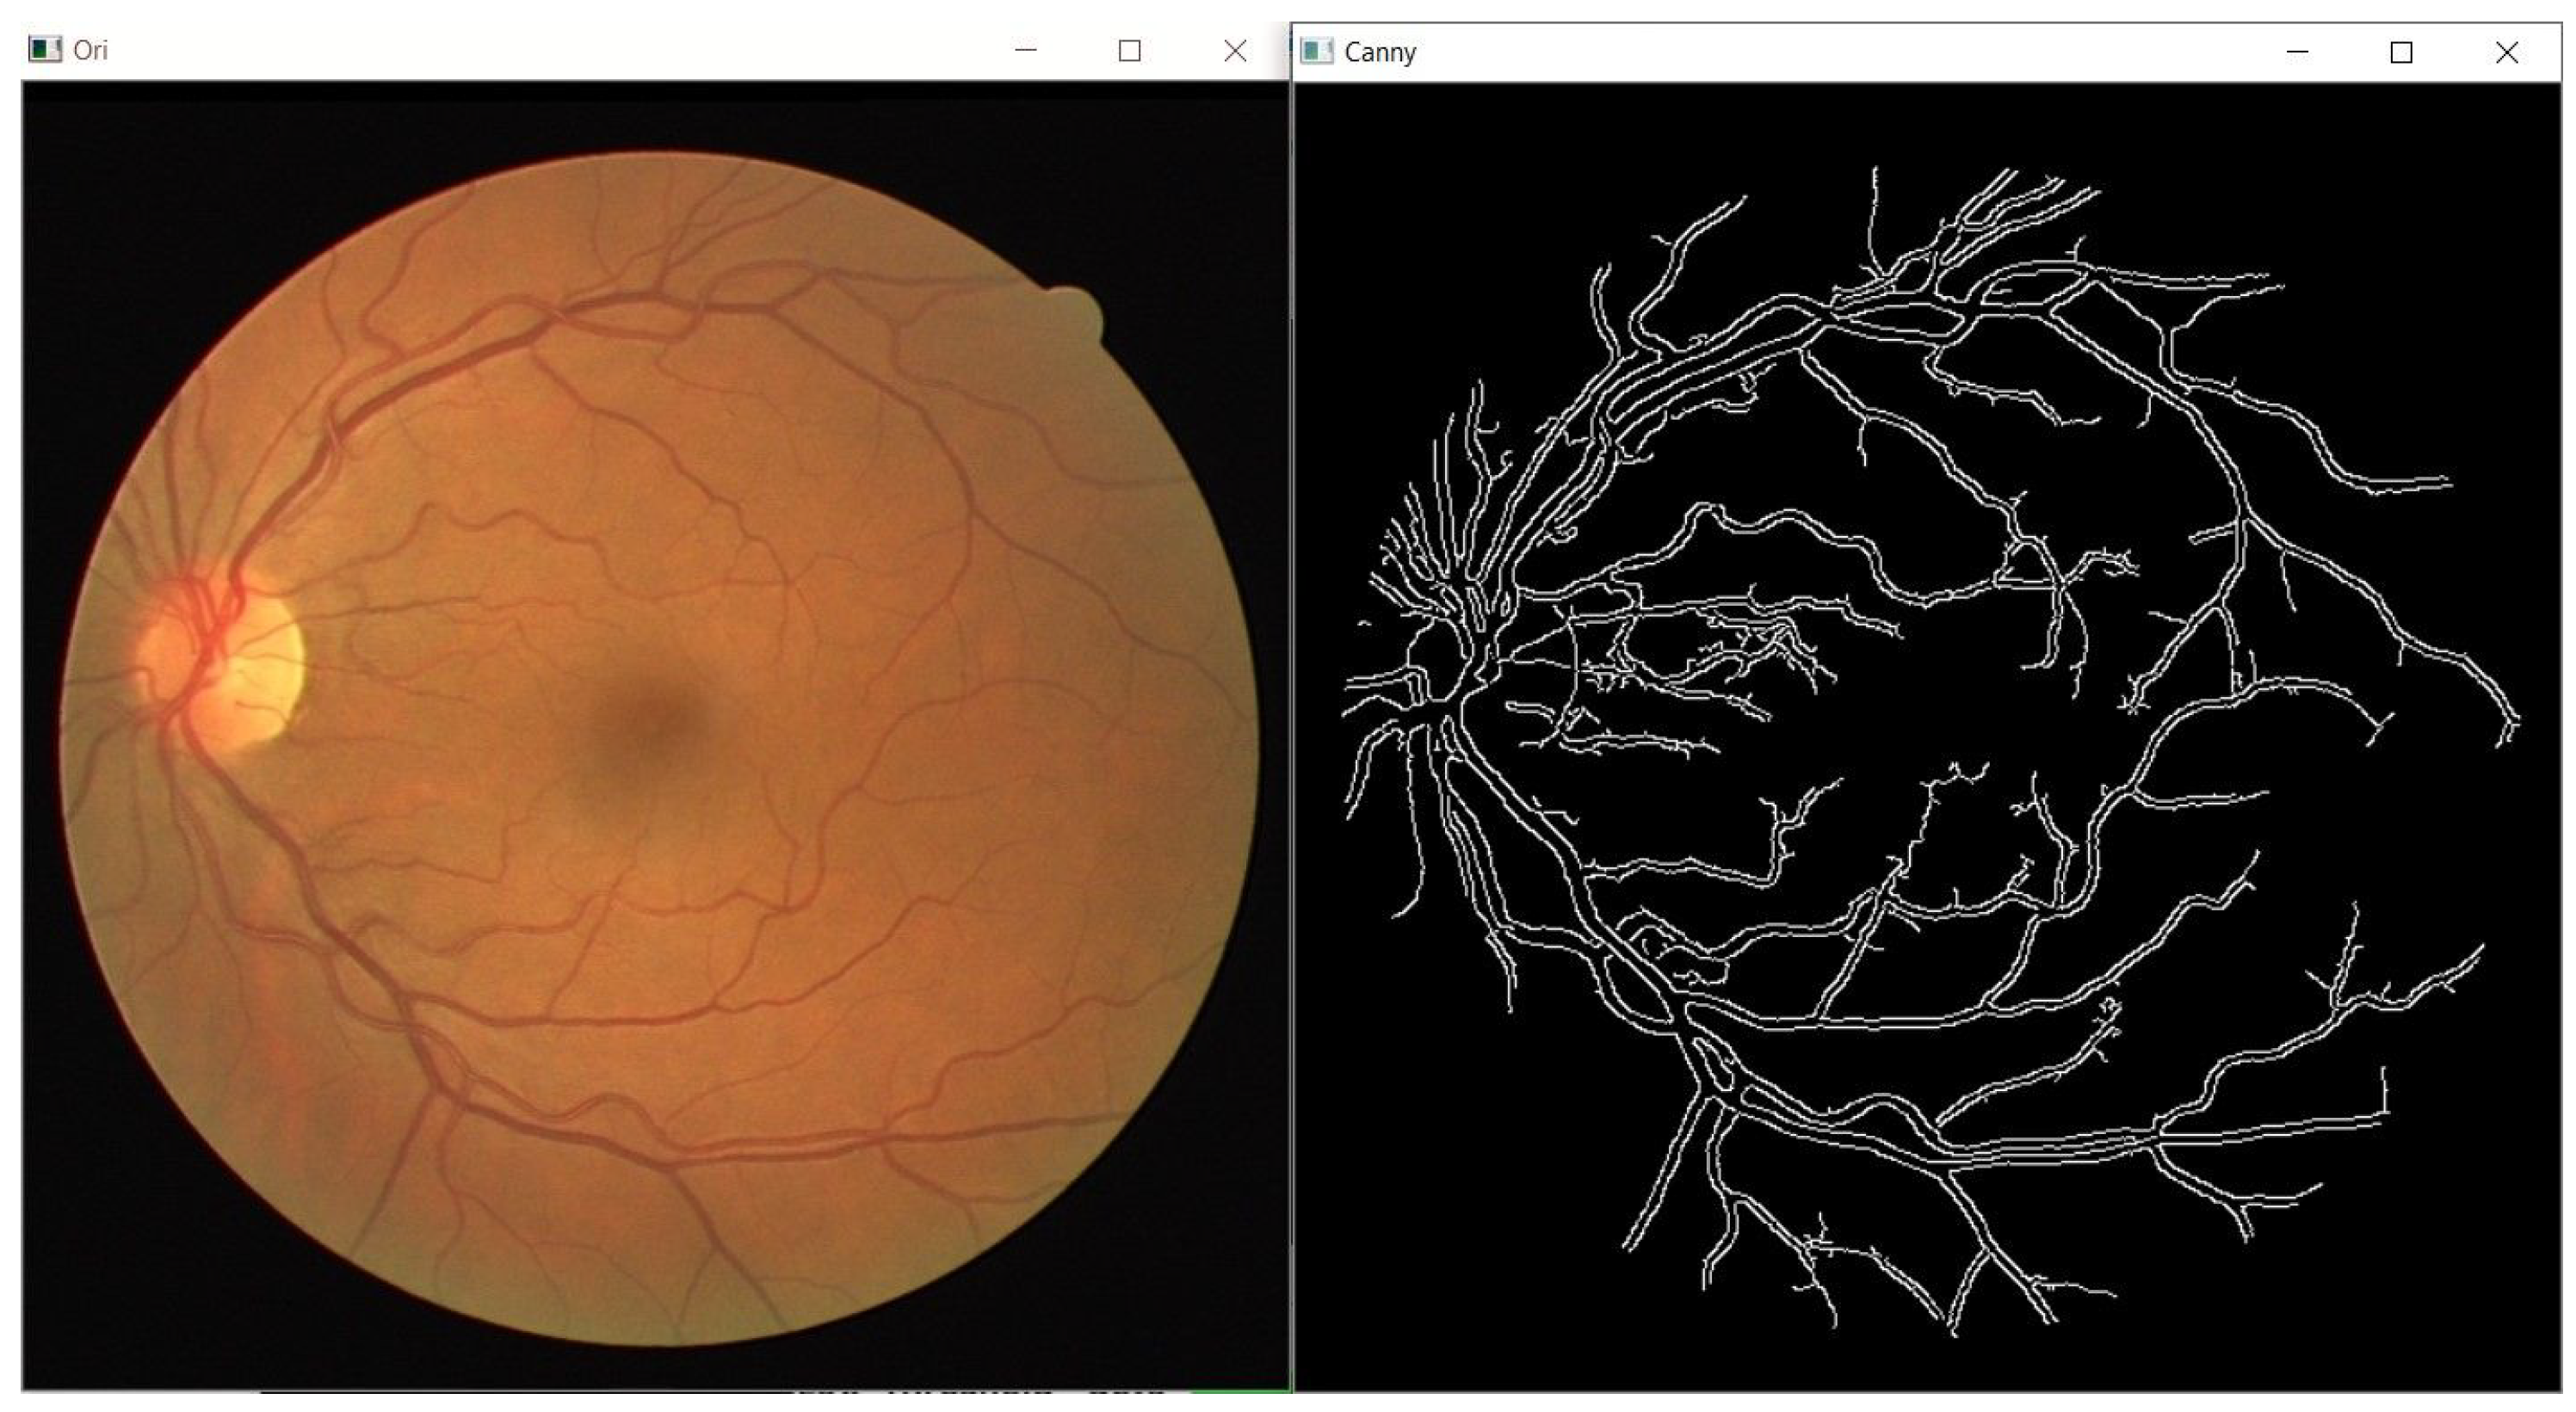The width and height of the screenshot is (2576, 1412).
Task: Maximize the Ori window
Action: [1129, 50]
